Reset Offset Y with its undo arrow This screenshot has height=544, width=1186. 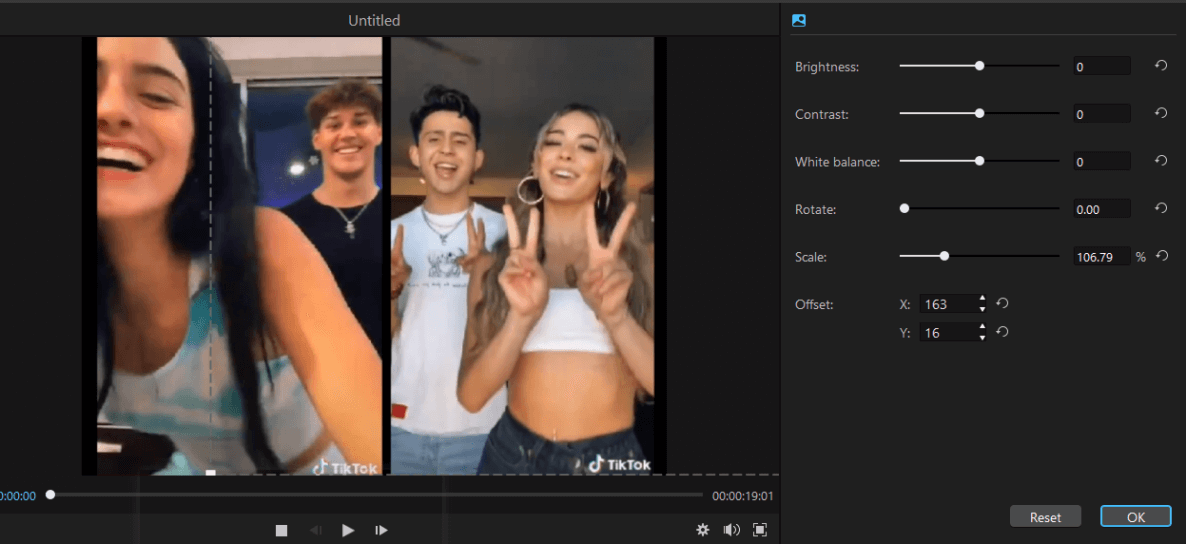[1002, 331]
